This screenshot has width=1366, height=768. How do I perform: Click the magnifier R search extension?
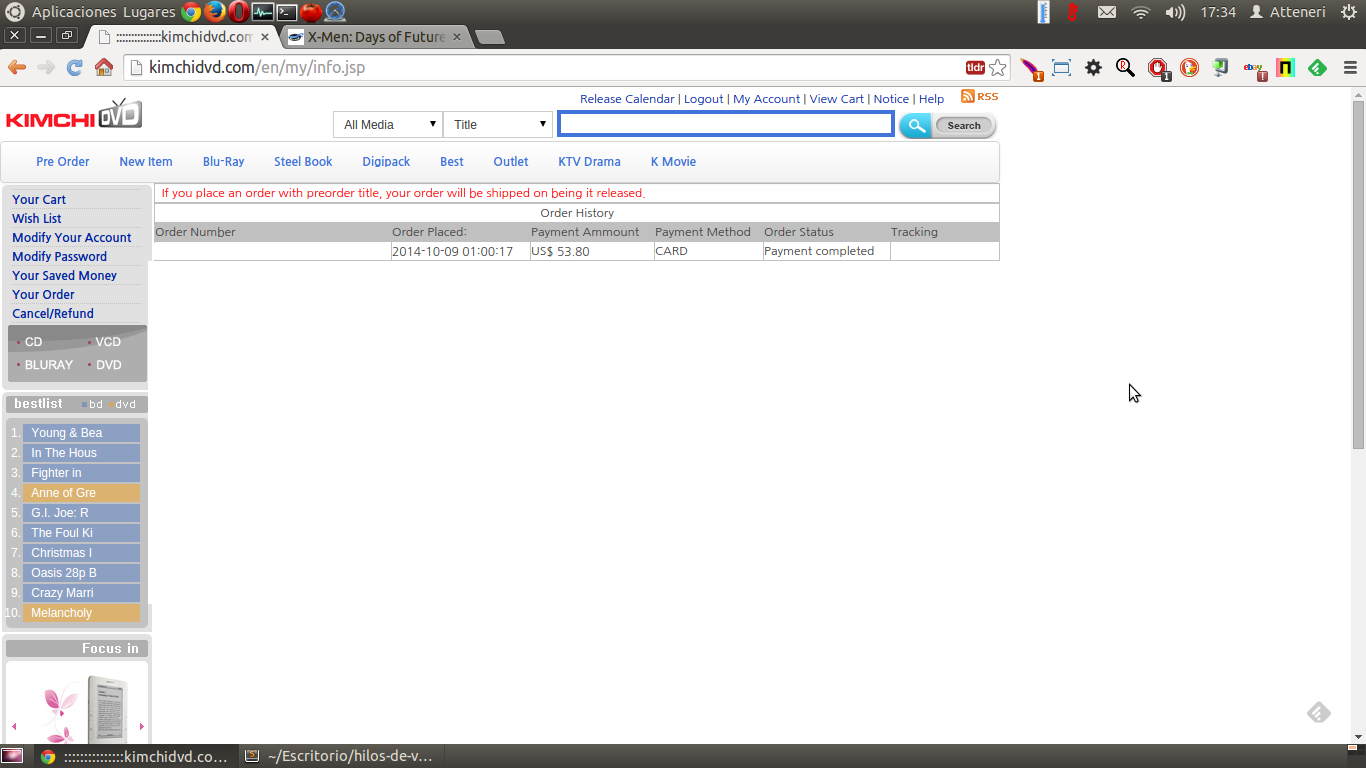(1125, 68)
